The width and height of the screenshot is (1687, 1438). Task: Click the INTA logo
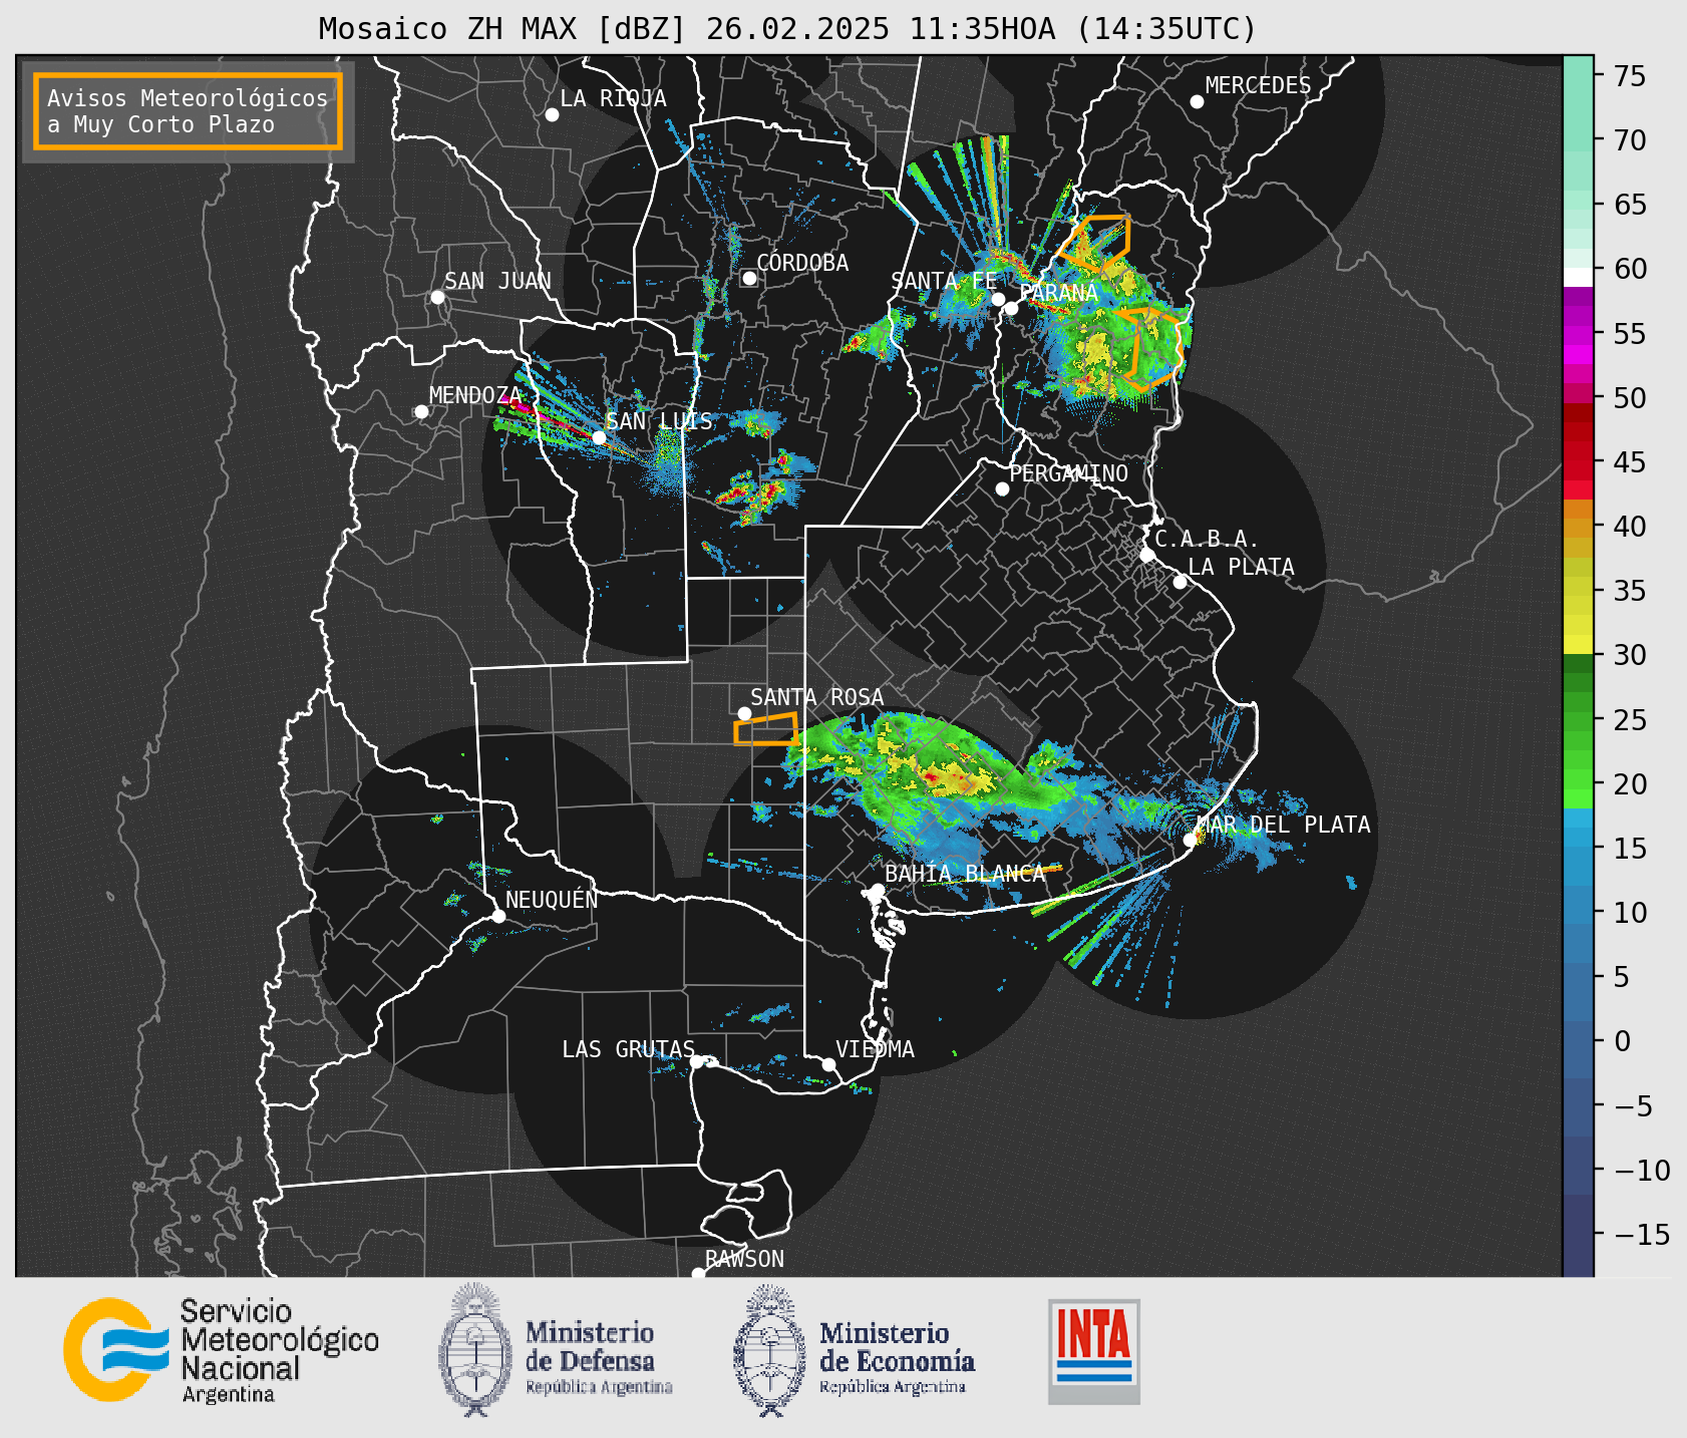[1094, 1351]
